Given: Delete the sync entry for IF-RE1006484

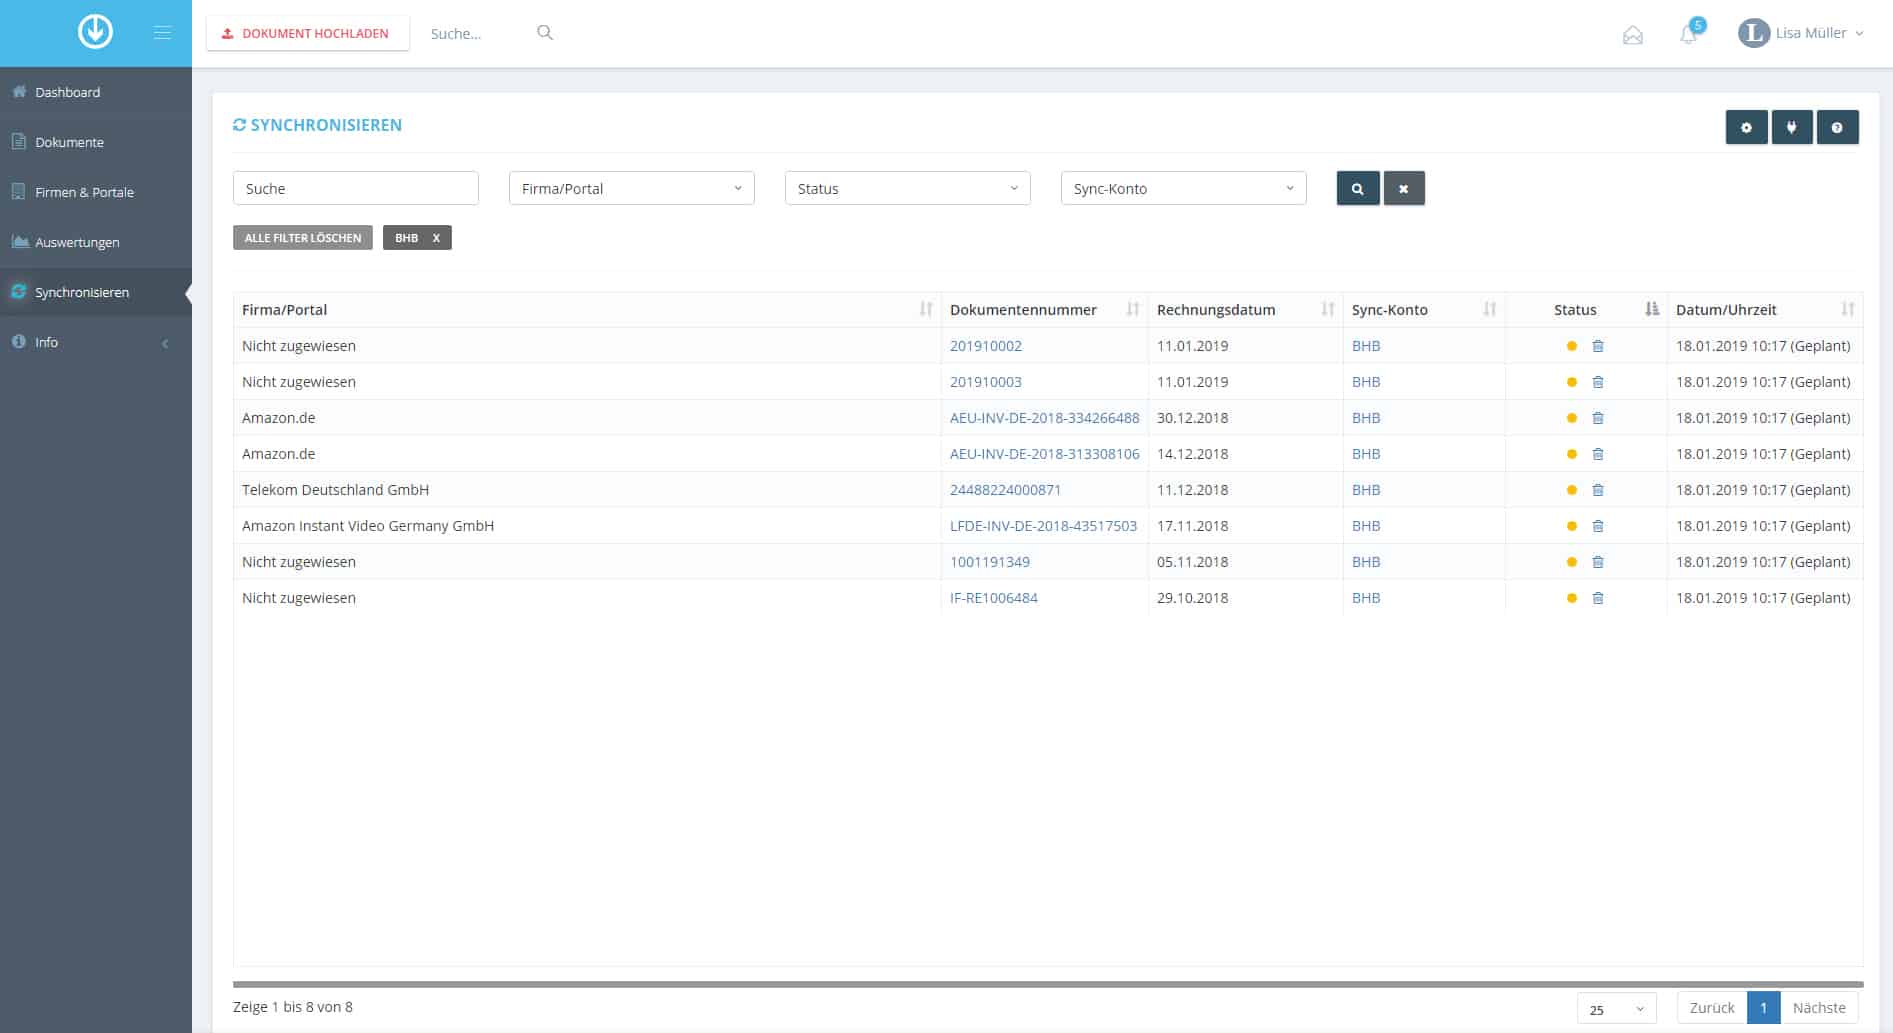Looking at the screenshot, I should [1598, 598].
